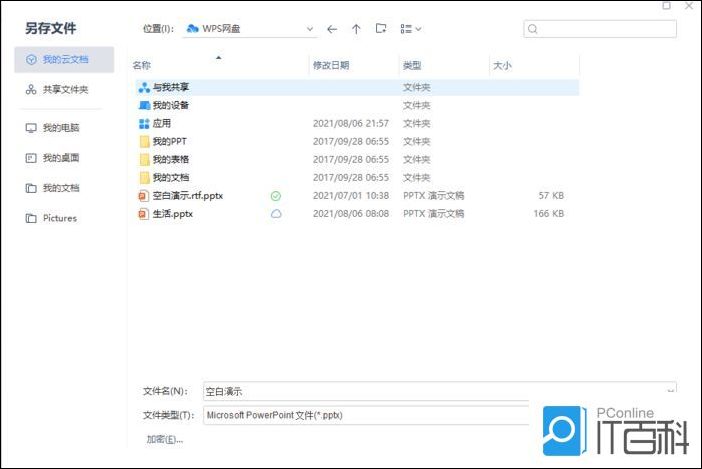This screenshot has width=702, height=469.
Task: Go back with the left arrow icon
Action: [332, 29]
